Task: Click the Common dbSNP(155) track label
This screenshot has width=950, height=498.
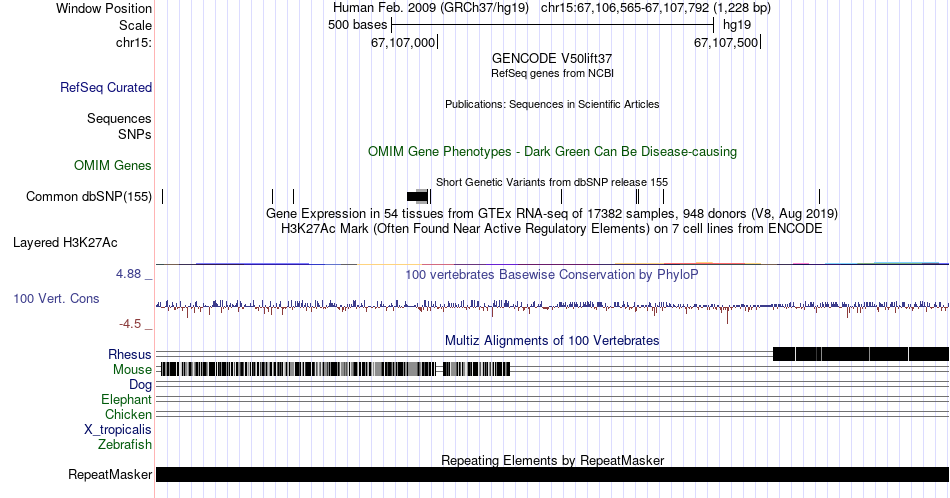Action: 89,196
